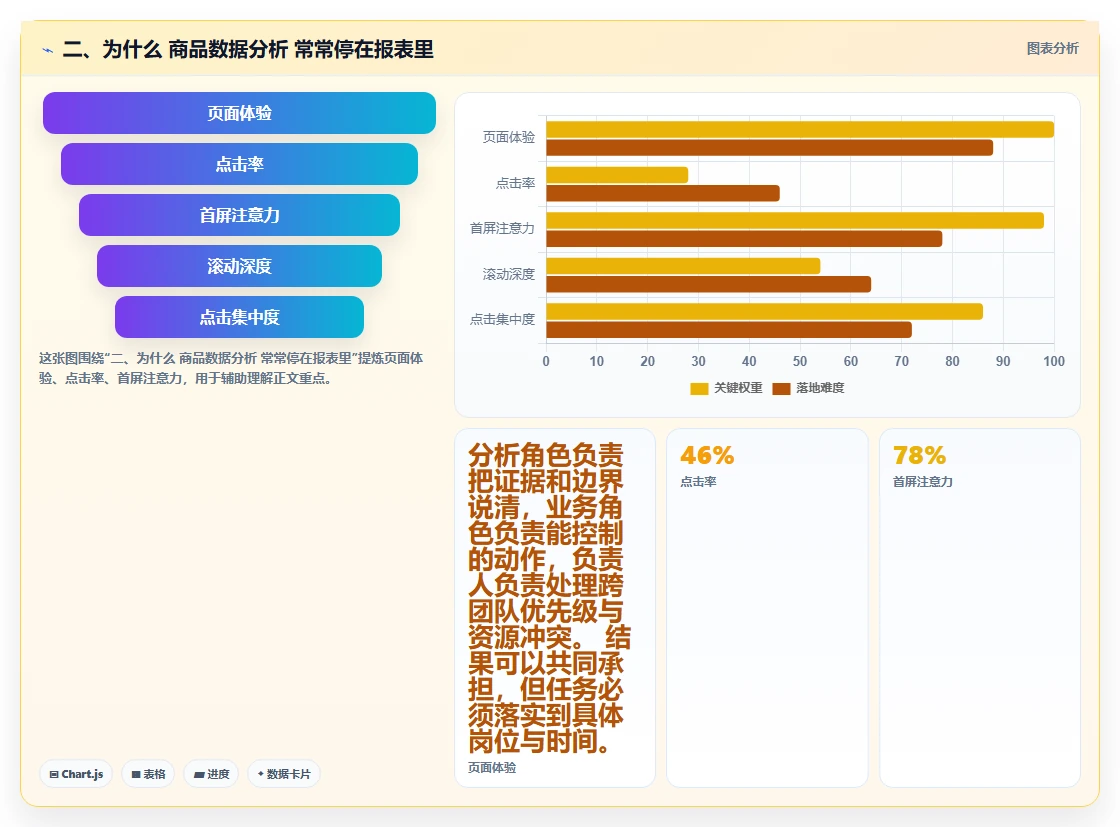1120x827 pixels.
Task: Click the 页面体验 caption under text card
Action: pyautogui.click(x=492, y=768)
